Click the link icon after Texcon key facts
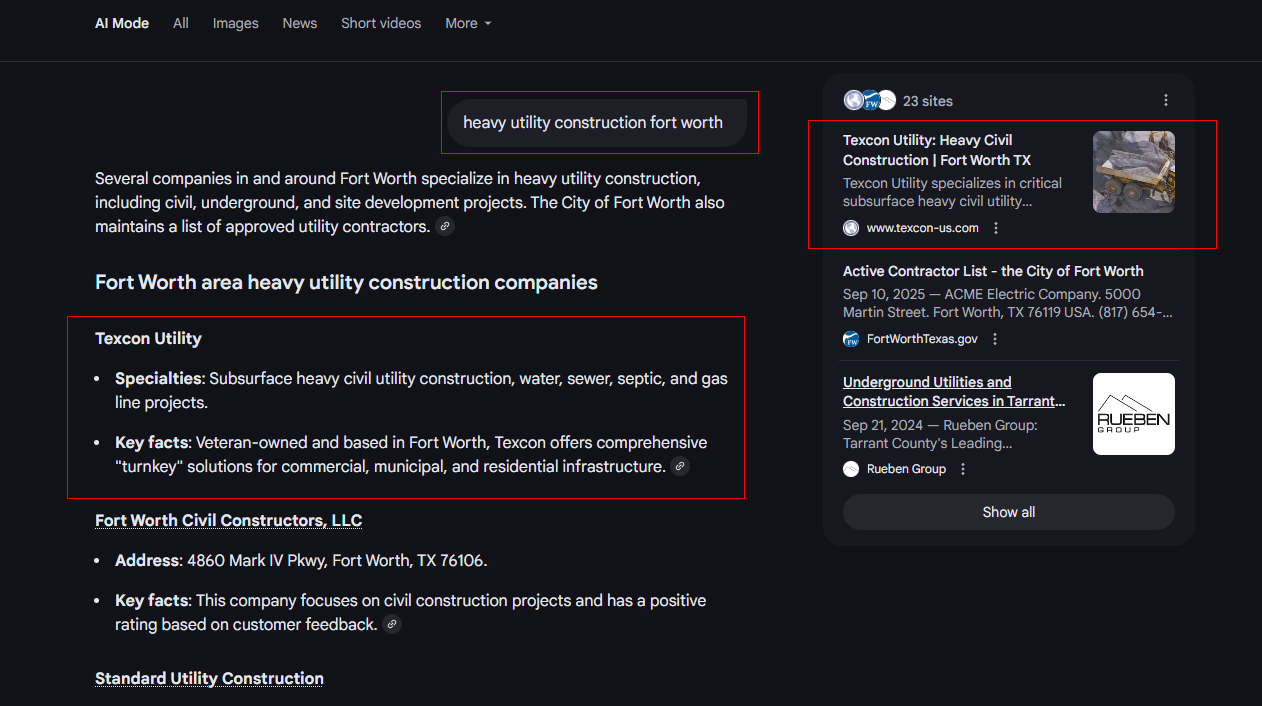The width and height of the screenshot is (1262, 706). tap(680, 466)
